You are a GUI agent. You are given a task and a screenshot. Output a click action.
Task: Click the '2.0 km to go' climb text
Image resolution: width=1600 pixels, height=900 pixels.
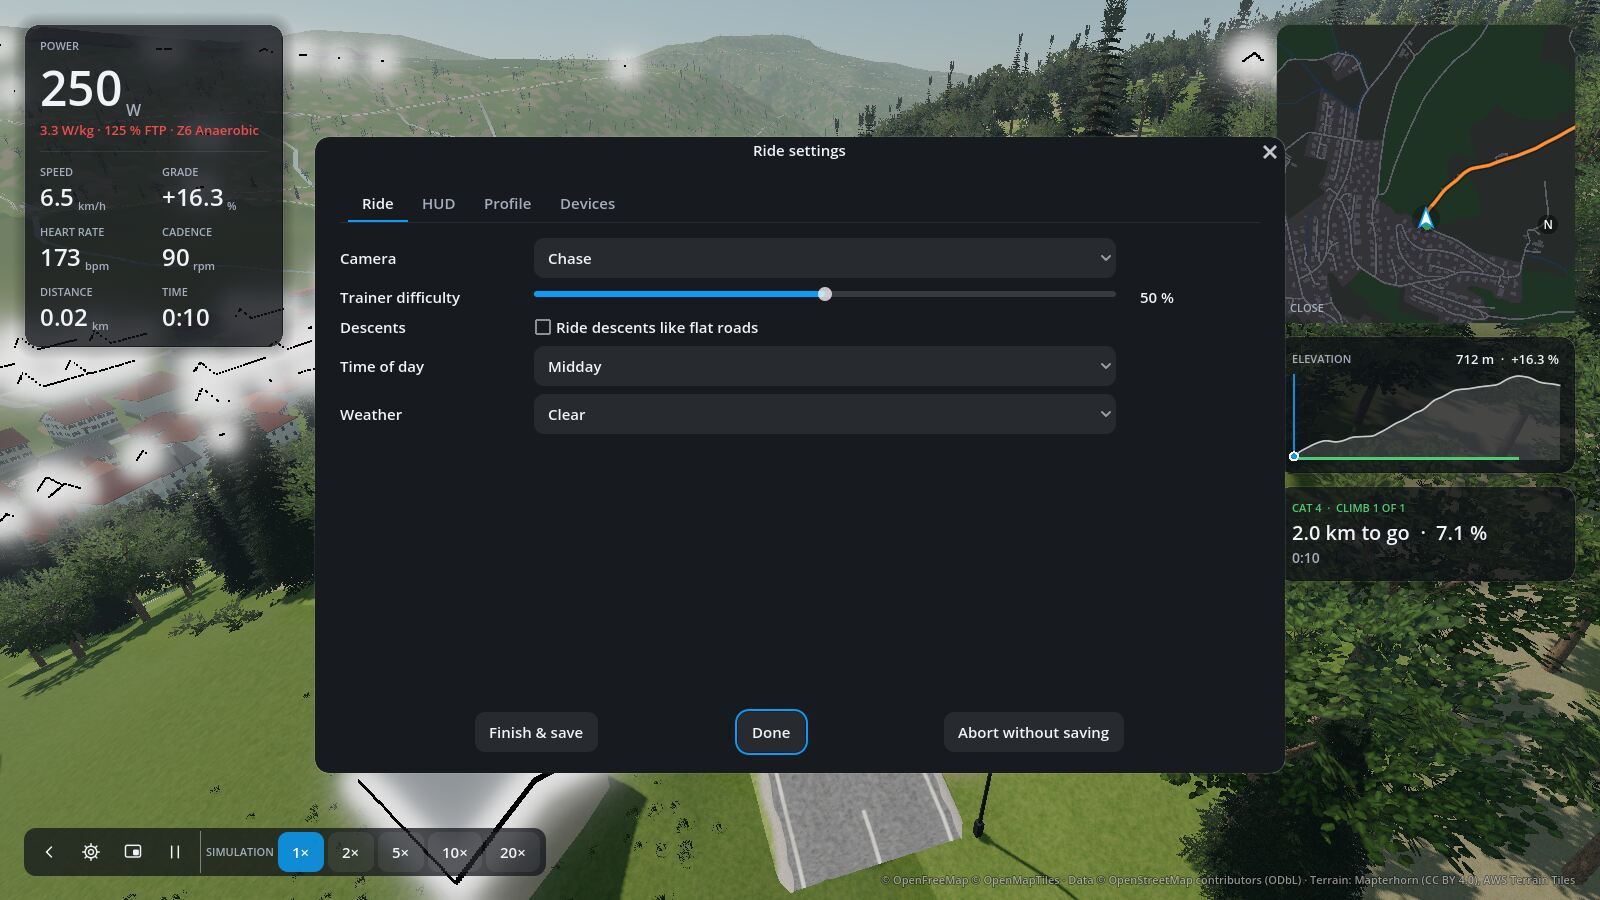(1350, 533)
